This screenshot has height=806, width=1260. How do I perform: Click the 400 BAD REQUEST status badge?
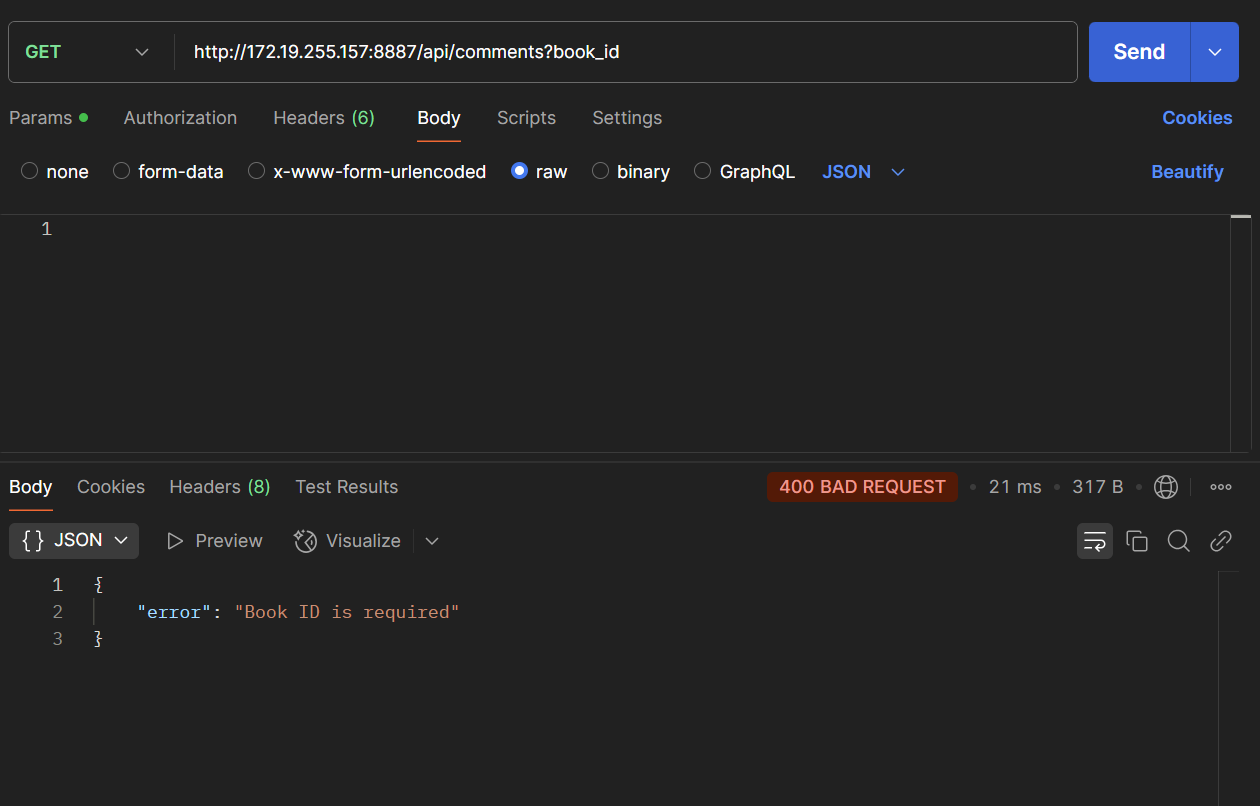[862, 487]
